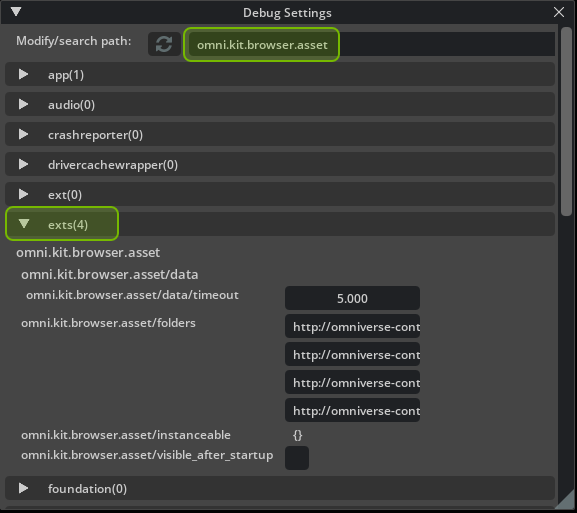Click the omni.kit.browser.asset/folders label

[108, 323]
